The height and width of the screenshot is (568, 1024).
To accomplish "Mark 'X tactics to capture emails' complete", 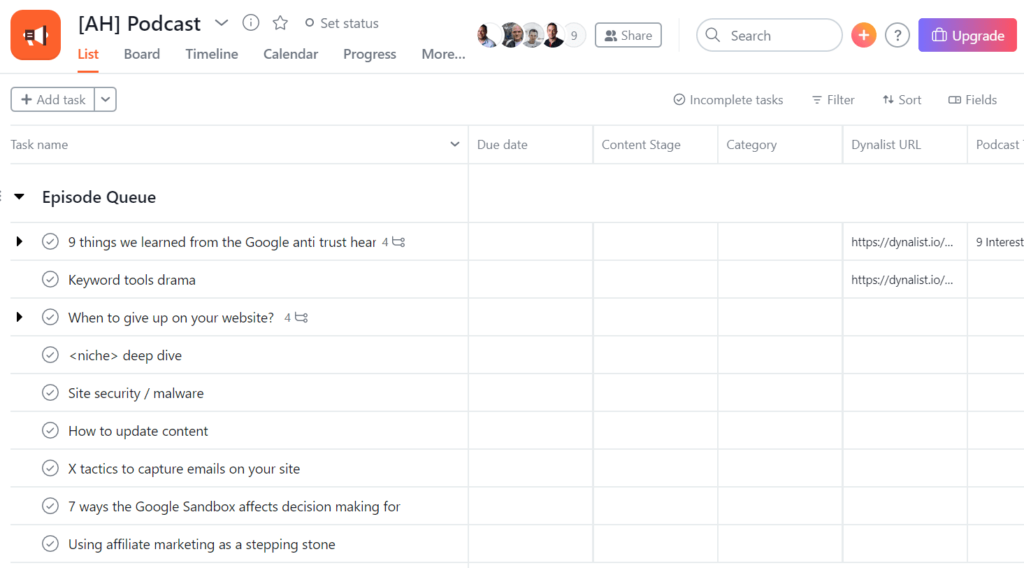I will coord(50,469).
